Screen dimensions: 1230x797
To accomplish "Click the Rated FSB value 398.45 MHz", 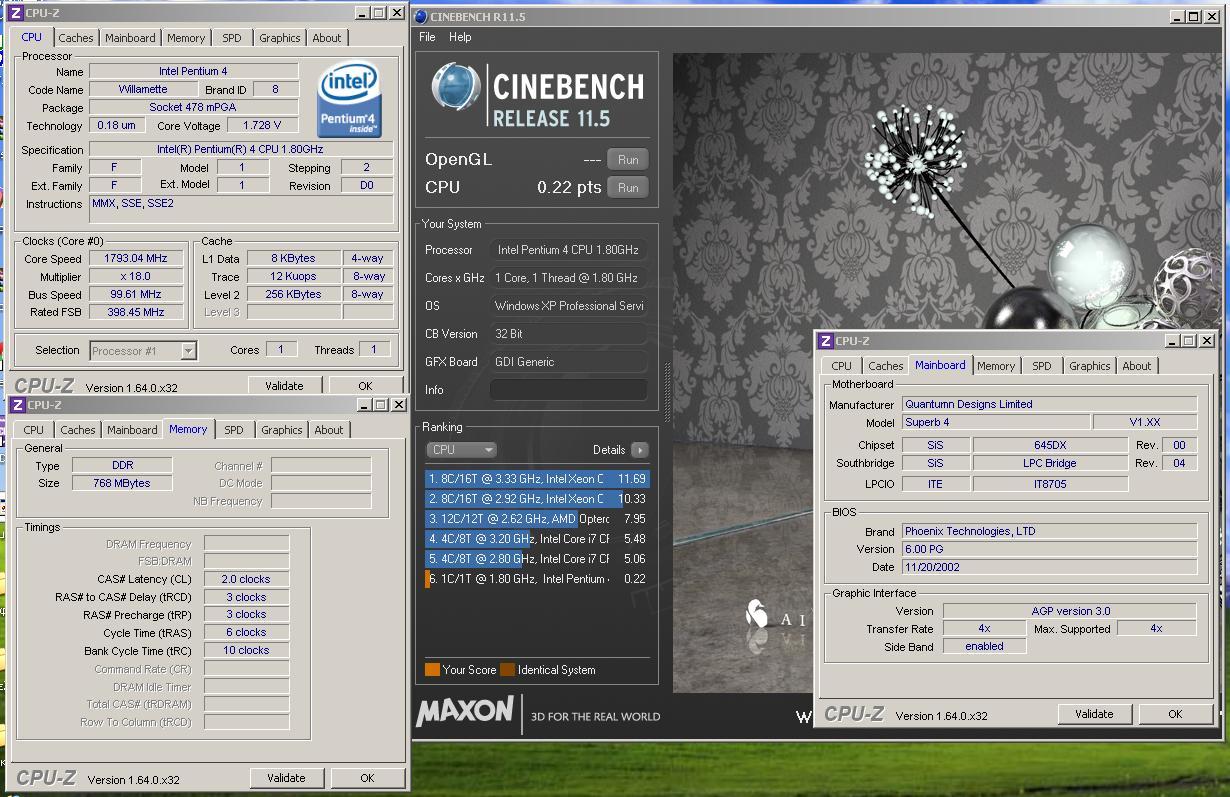I will [x=137, y=313].
